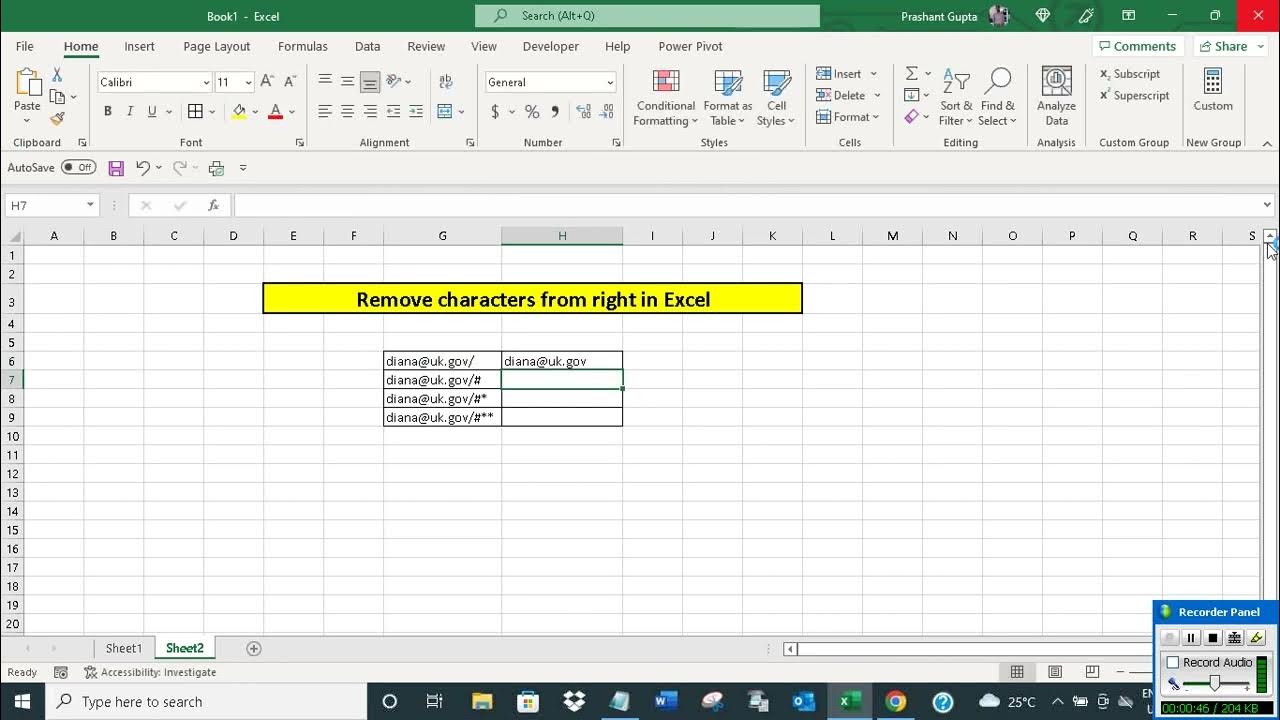Check Record Audio checkbox

1173,662
